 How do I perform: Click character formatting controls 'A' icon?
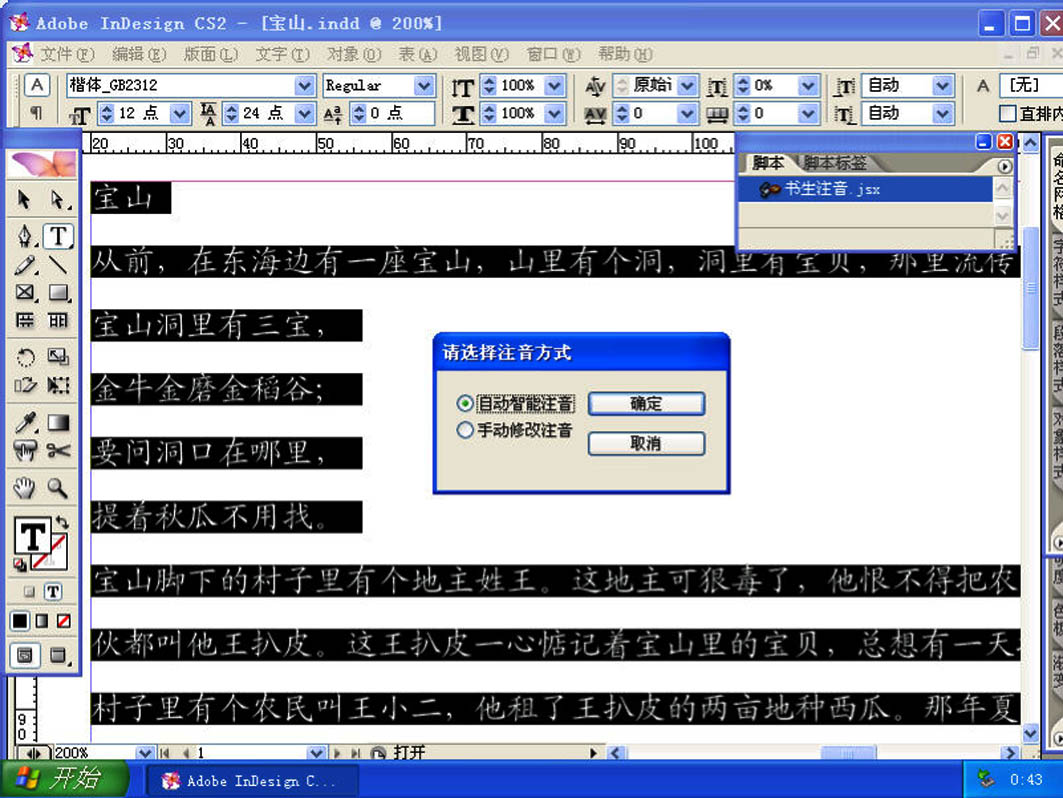click(x=37, y=85)
